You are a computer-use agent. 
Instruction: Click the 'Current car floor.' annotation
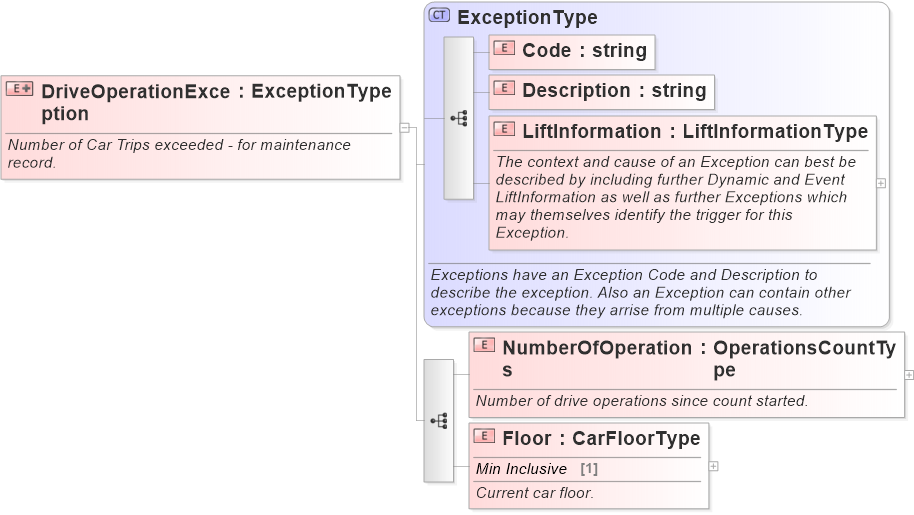click(x=535, y=493)
